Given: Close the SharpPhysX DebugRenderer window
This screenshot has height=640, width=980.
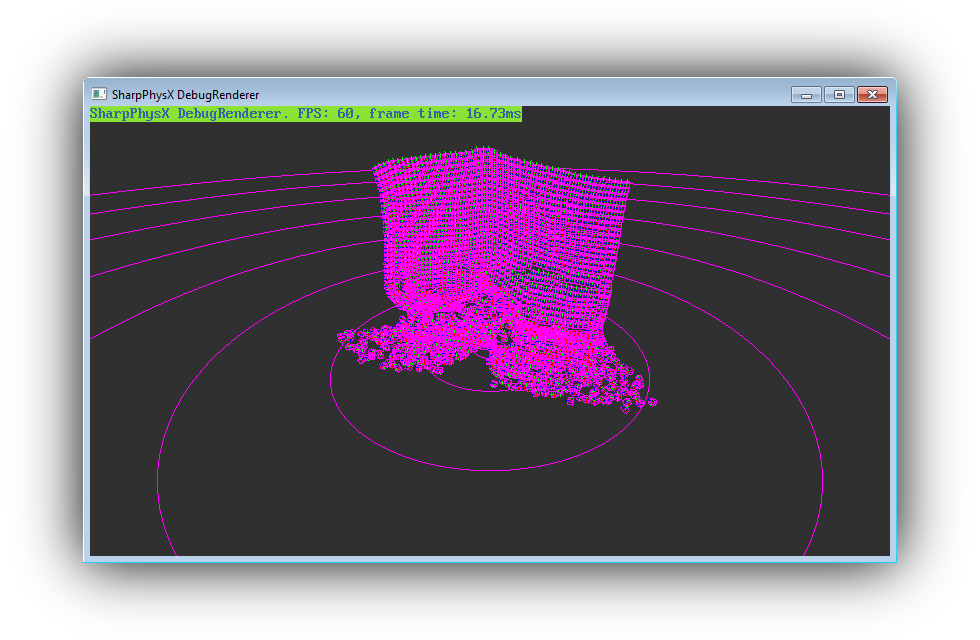Looking at the screenshot, I should coord(872,94).
